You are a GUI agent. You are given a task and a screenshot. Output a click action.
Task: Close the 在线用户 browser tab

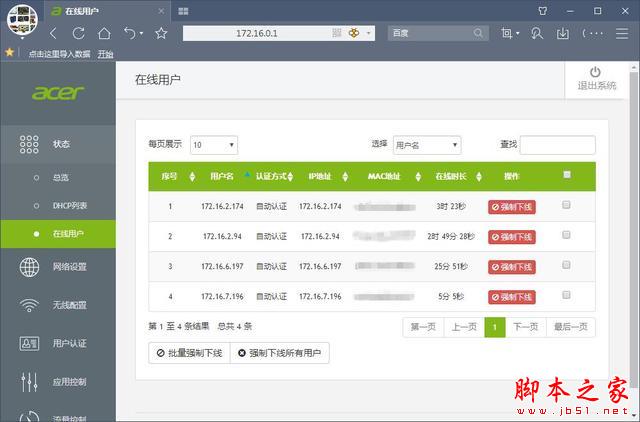[161, 11]
